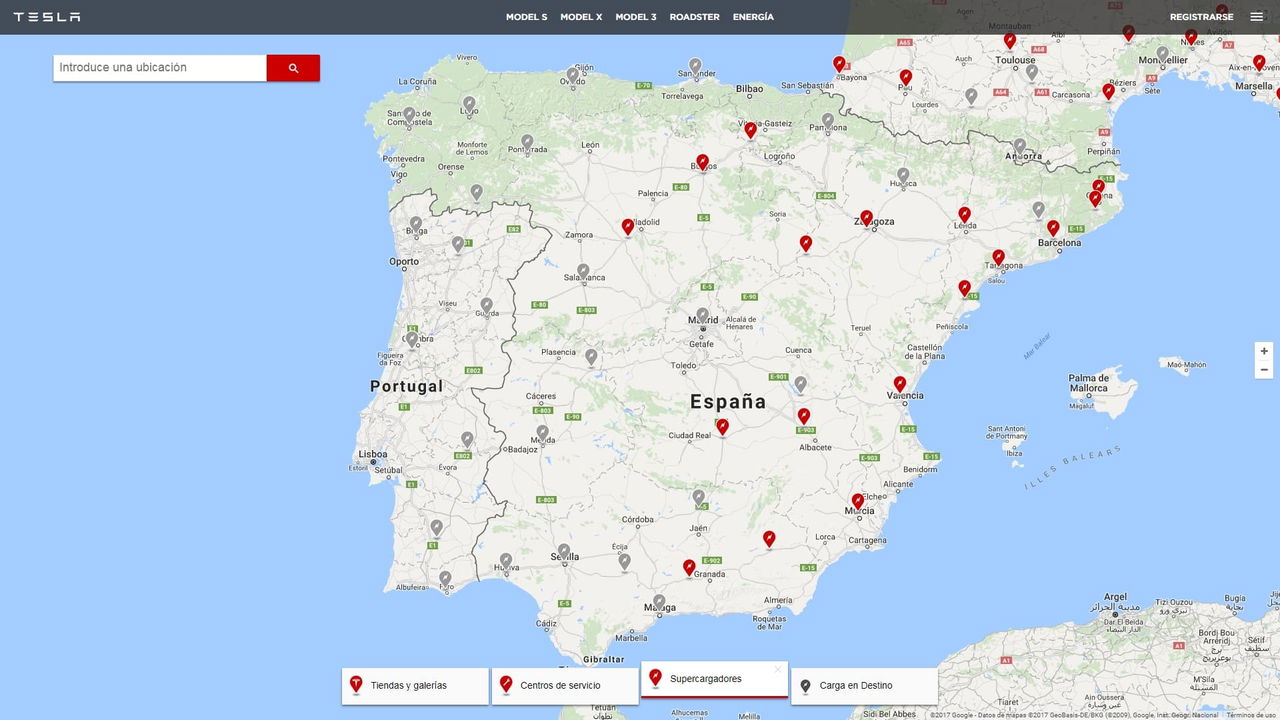Screen dimensions: 1280x720
Task: Click the Registrarse link
Action: point(1201,17)
